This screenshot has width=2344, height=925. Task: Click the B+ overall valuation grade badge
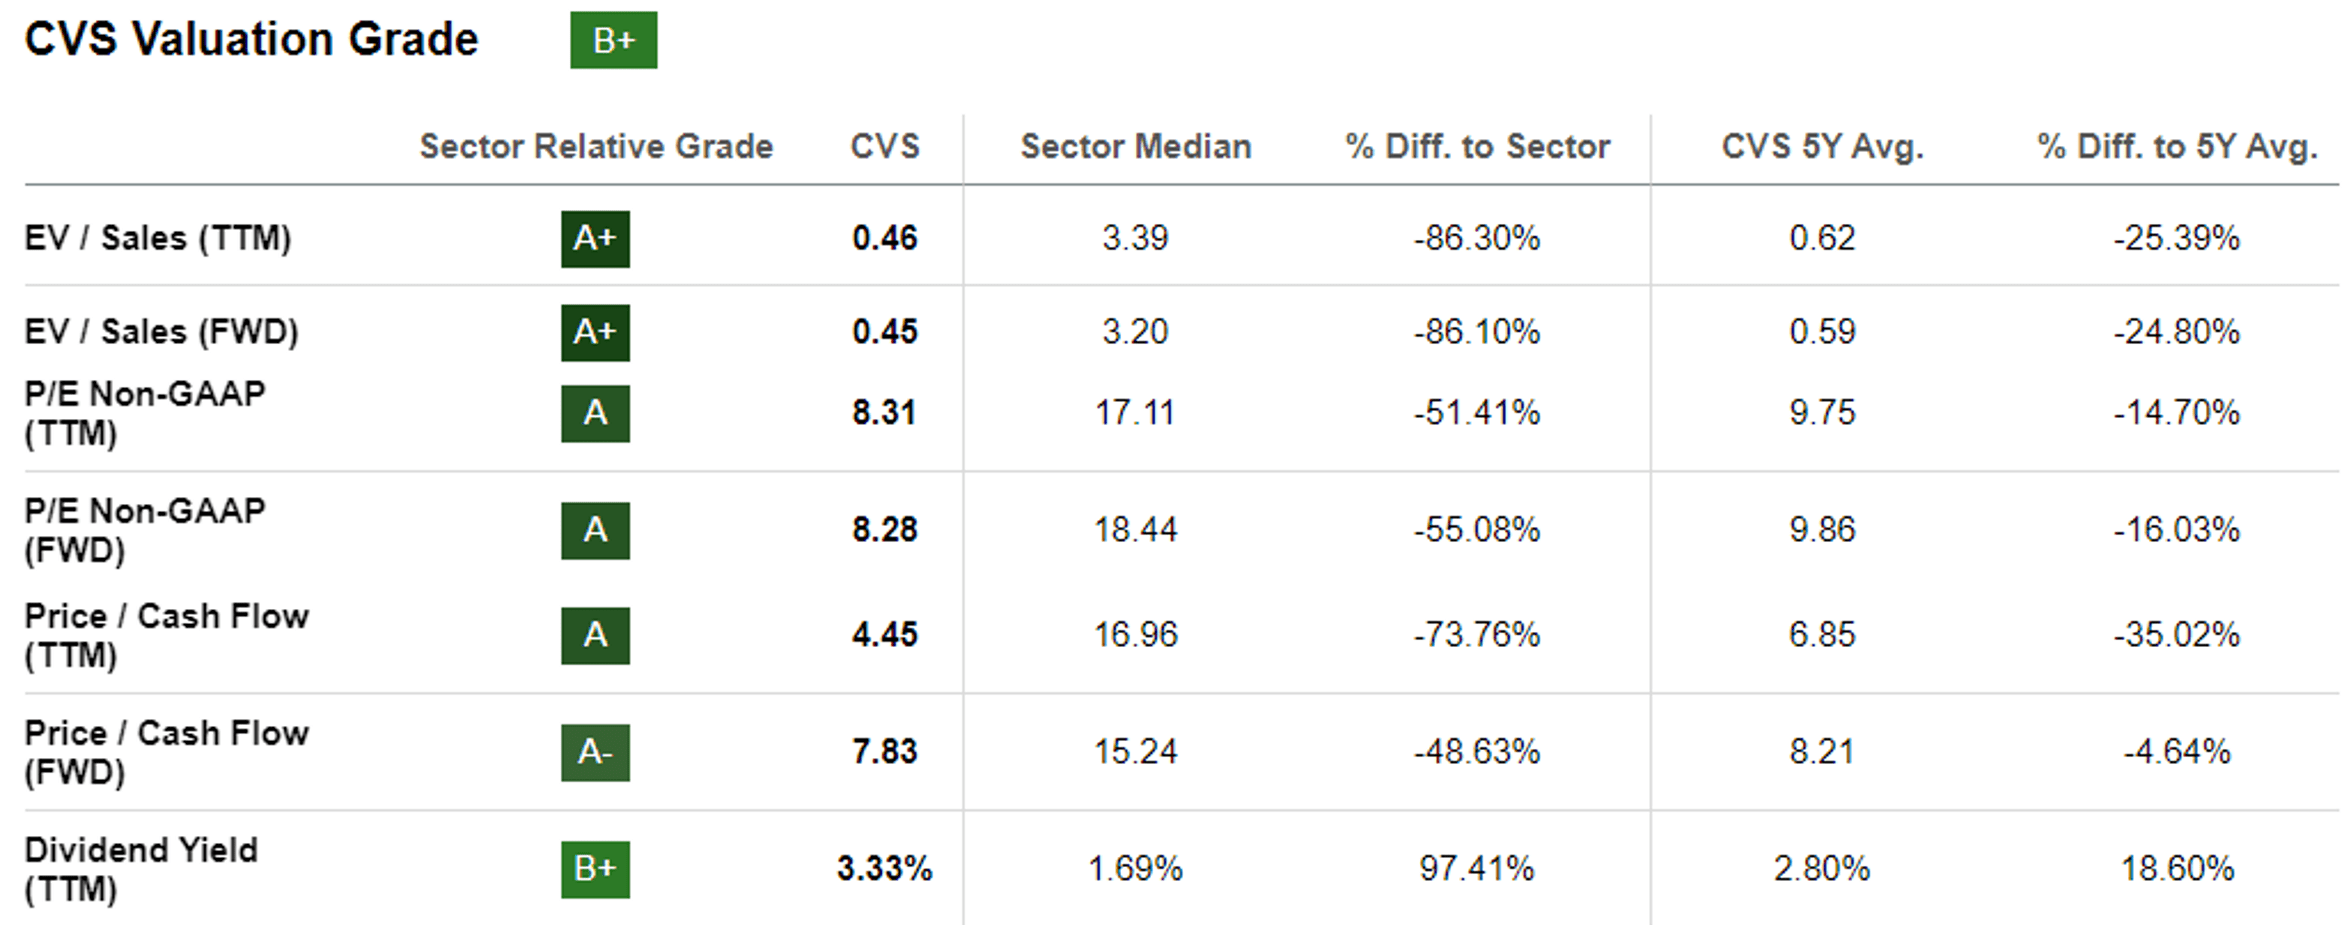point(613,41)
